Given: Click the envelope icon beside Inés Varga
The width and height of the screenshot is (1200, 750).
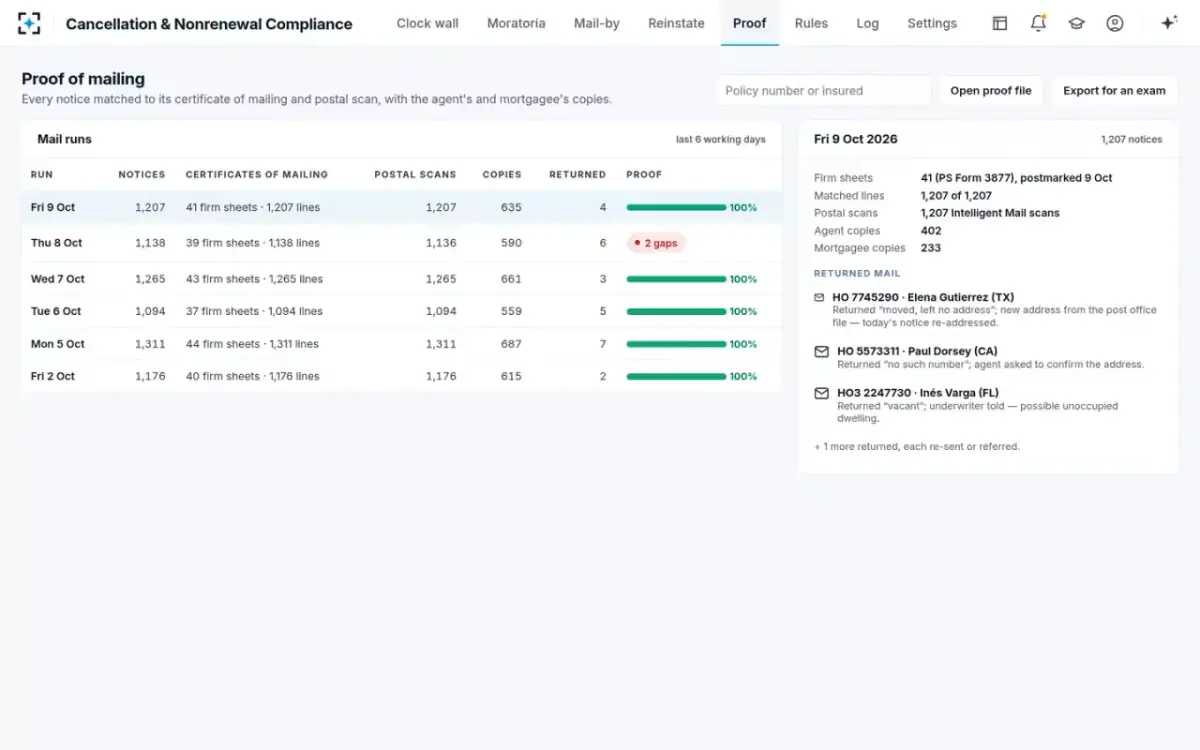Looking at the screenshot, I should (822, 393).
